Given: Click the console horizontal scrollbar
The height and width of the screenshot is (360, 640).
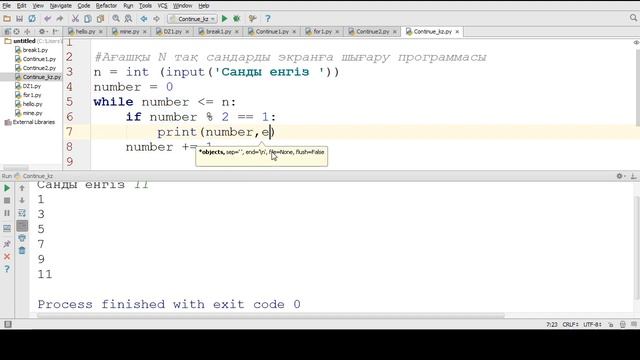Looking at the screenshot, I should coord(271,316).
